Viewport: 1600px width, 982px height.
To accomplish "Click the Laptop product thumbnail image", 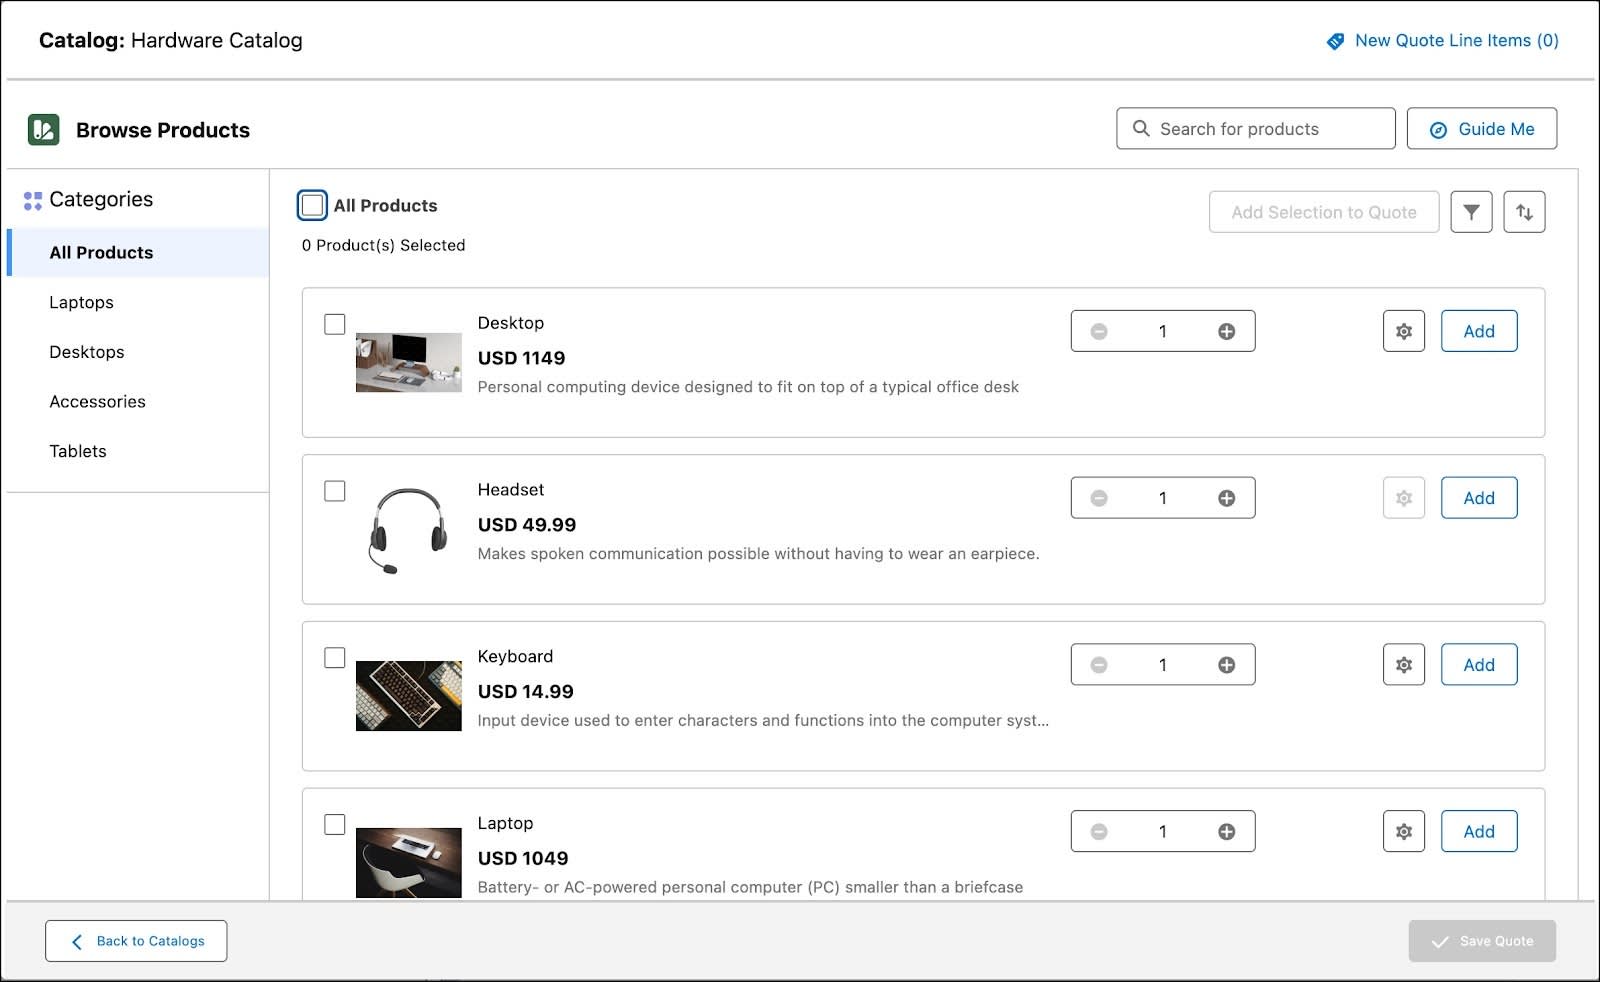I will point(408,862).
